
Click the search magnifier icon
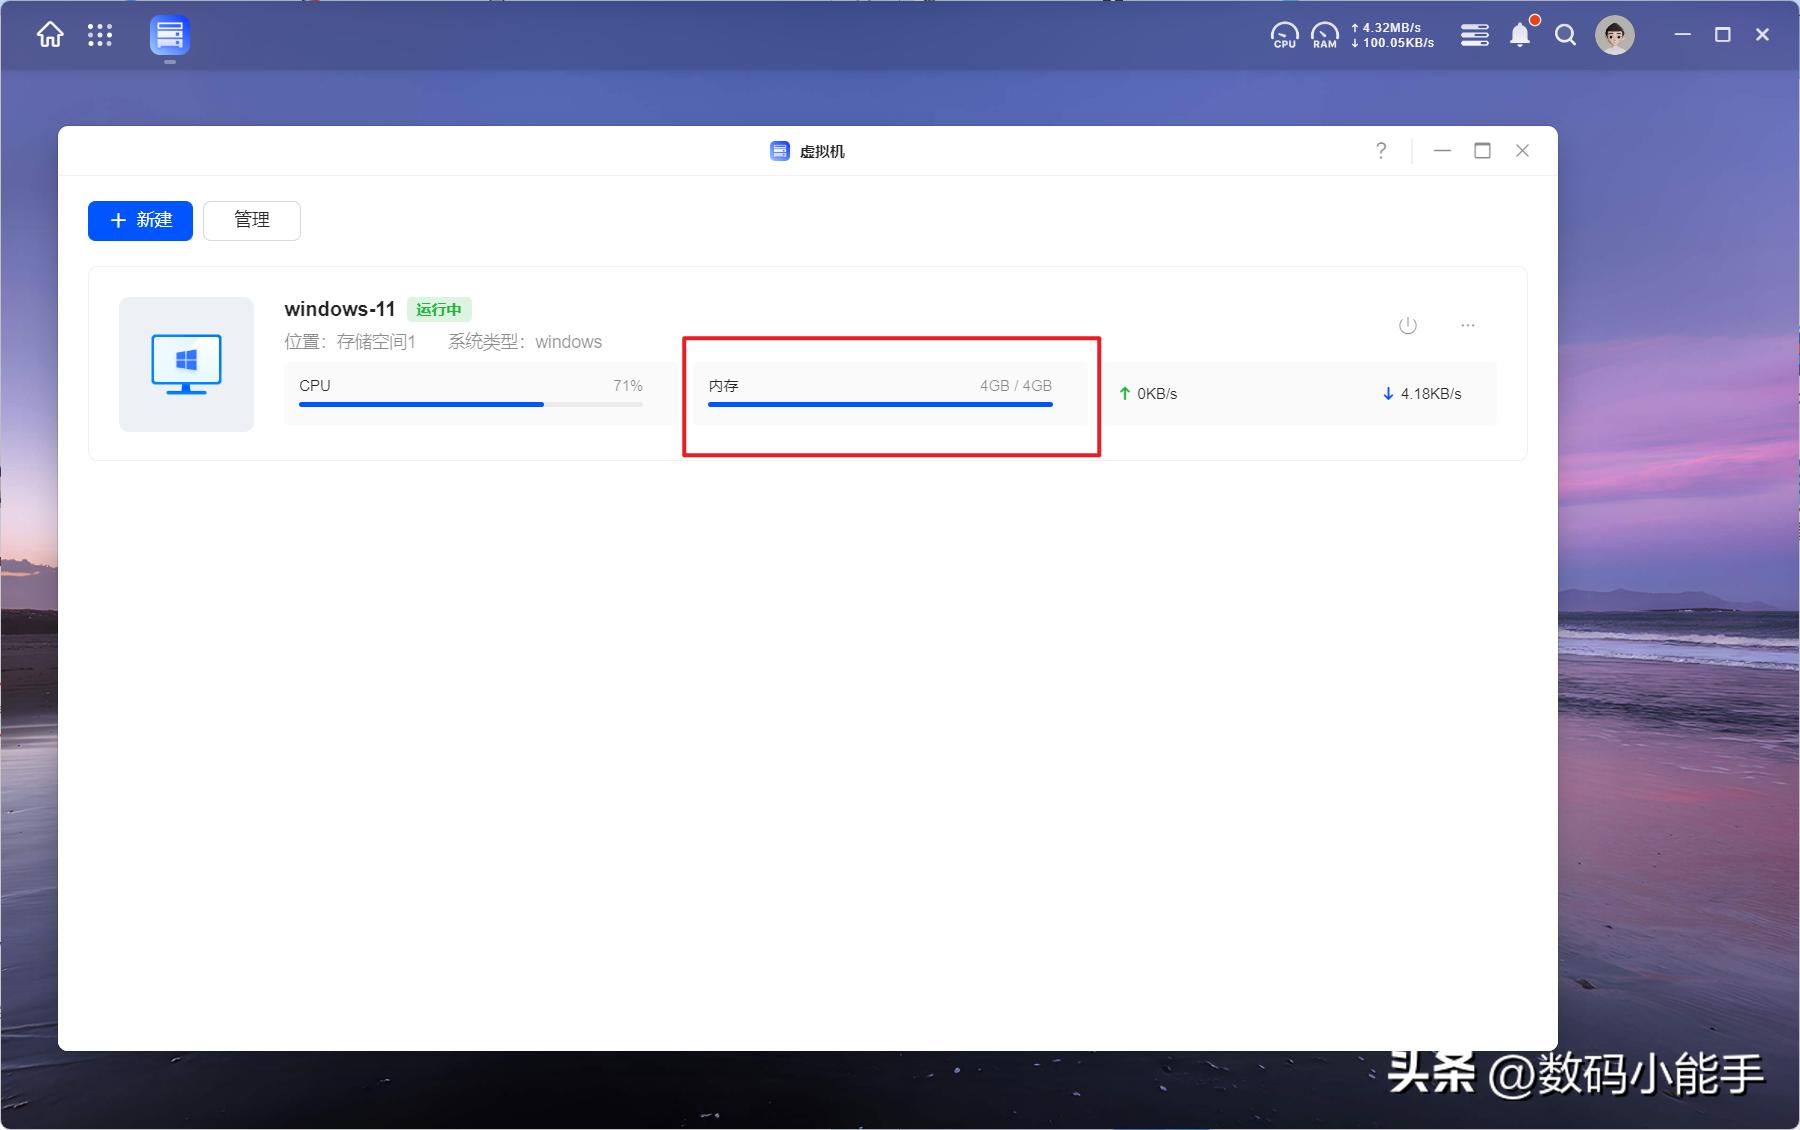pos(1565,36)
